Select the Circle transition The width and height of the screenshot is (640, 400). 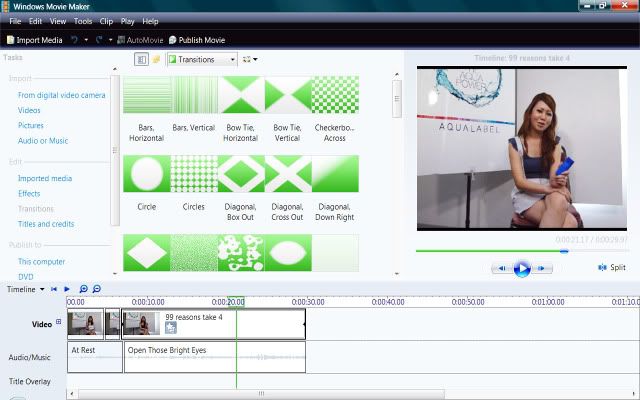click(x=147, y=174)
